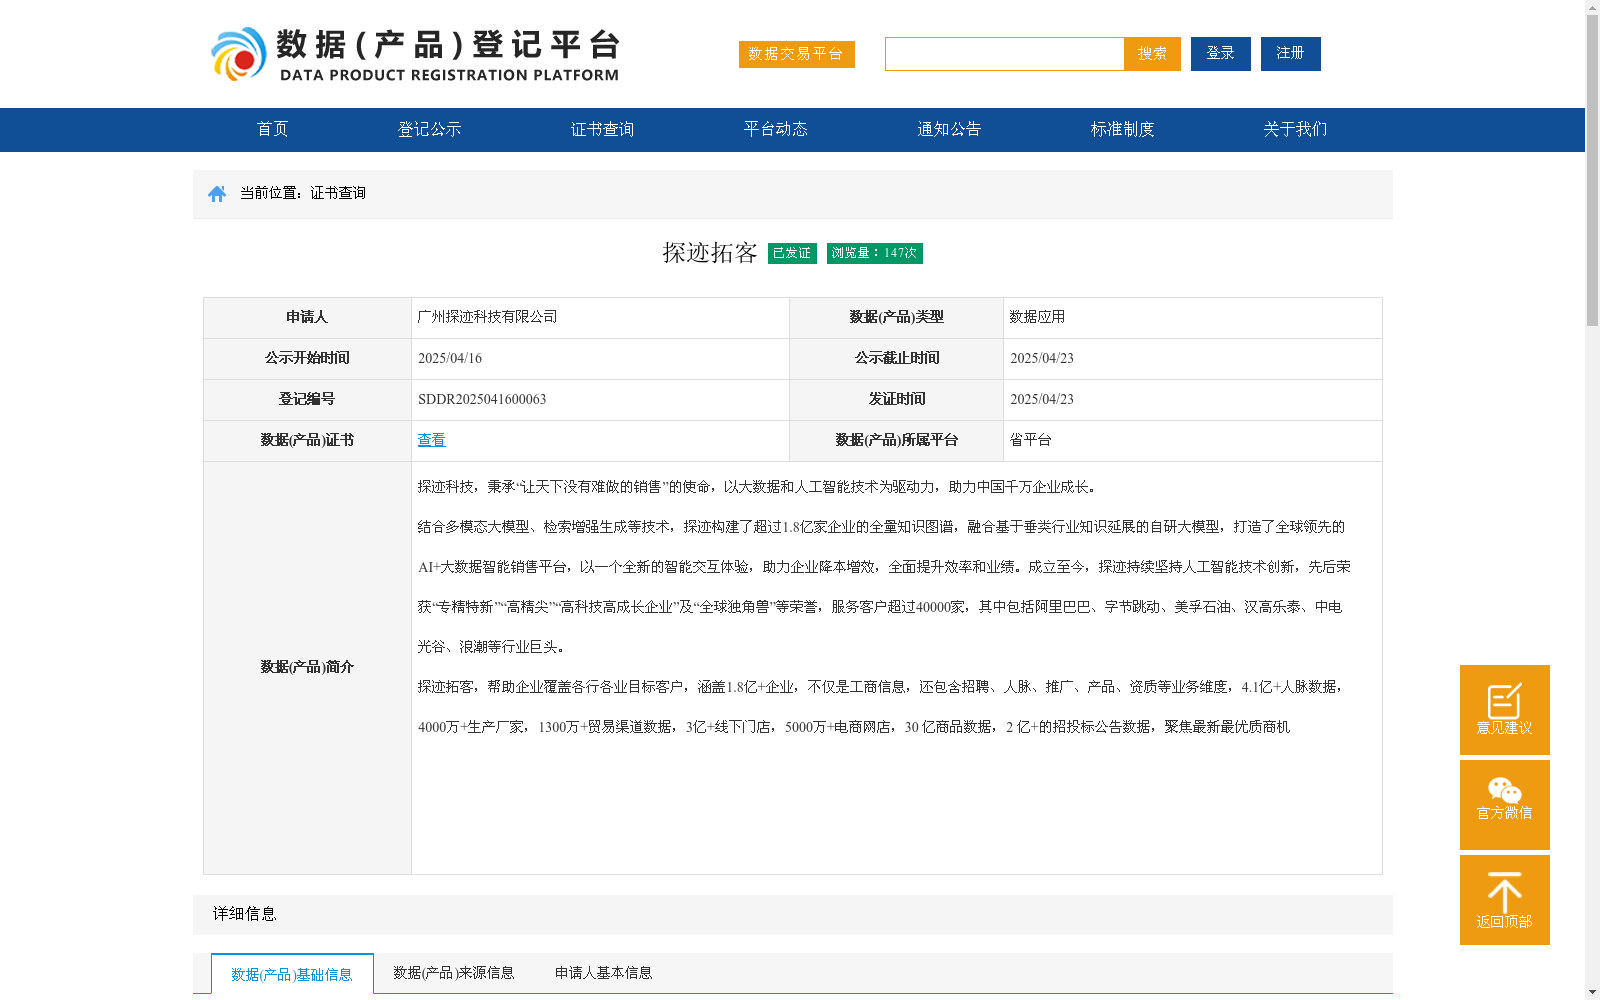Open the 官方微信 WeChat widget

(x=1504, y=805)
